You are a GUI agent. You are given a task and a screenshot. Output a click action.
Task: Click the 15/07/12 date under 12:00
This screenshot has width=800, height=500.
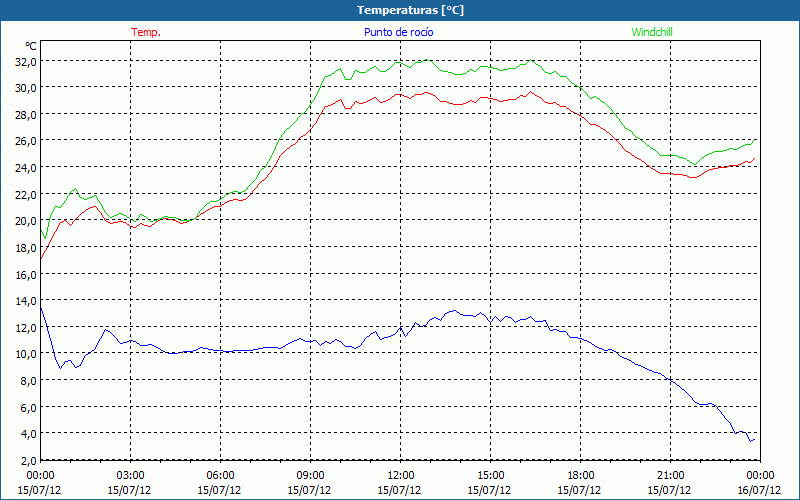click(x=400, y=490)
